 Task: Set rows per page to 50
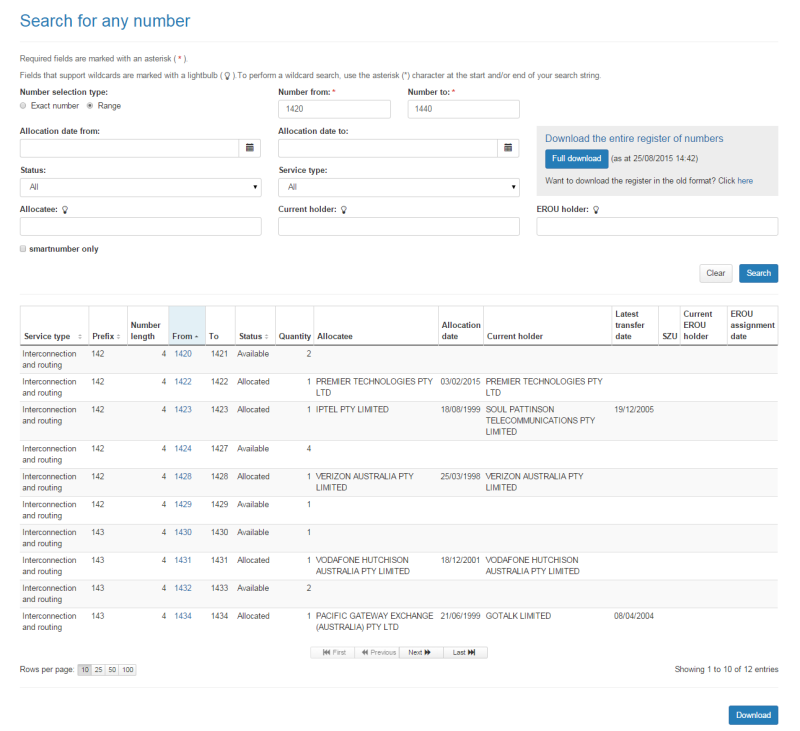[x=112, y=670]
